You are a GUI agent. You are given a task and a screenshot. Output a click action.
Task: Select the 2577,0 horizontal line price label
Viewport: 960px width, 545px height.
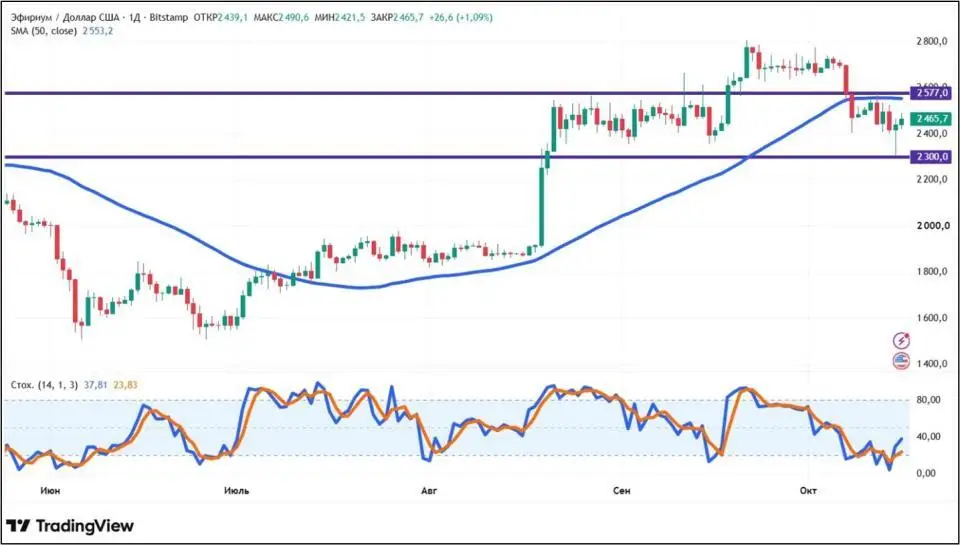931,93
